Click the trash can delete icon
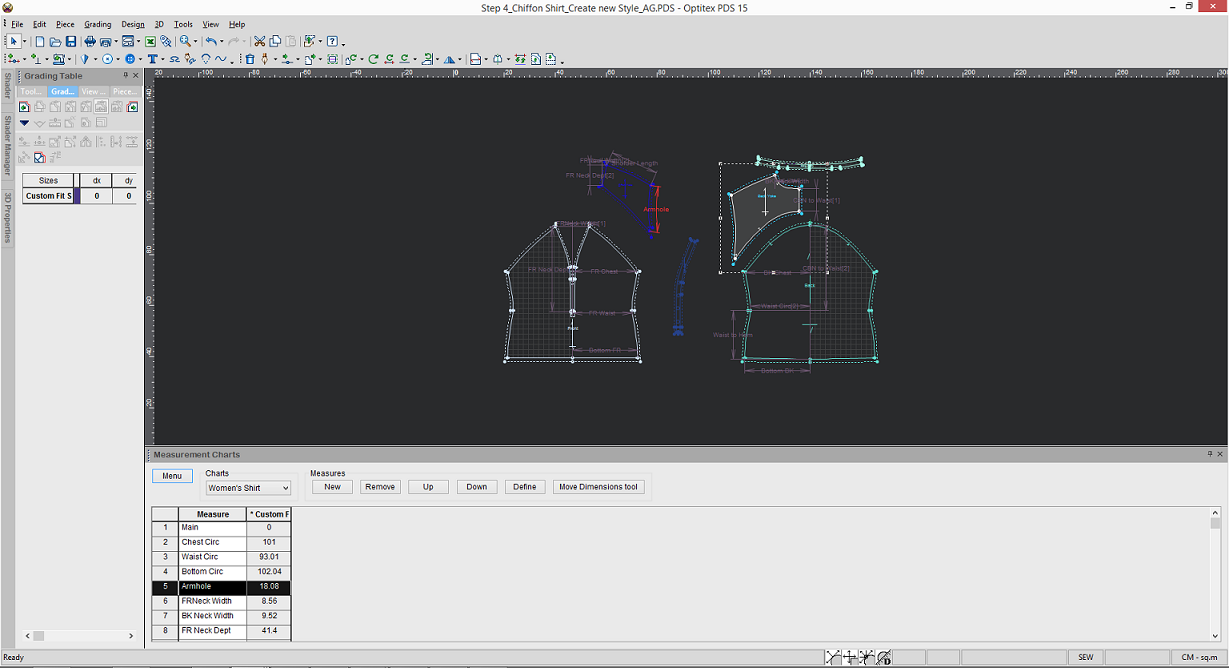The height and width of the screenshot is (668, 1229). pyautogui.click(x=250, y=59)
